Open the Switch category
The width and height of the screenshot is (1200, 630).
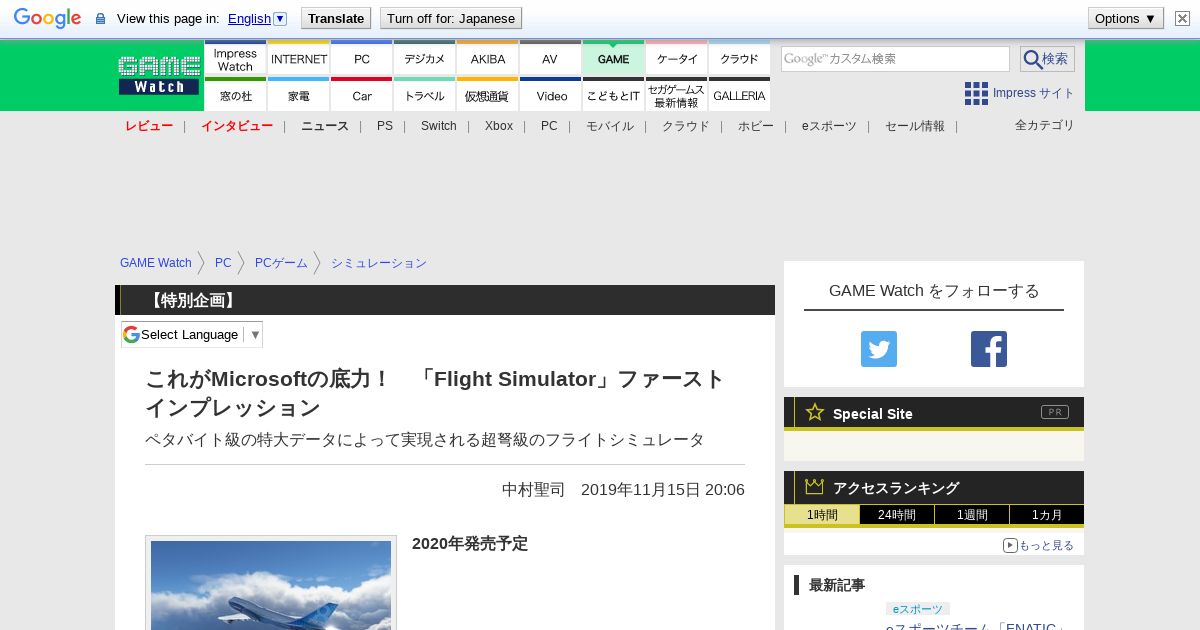pyautogui.click(x=438, y=126)
